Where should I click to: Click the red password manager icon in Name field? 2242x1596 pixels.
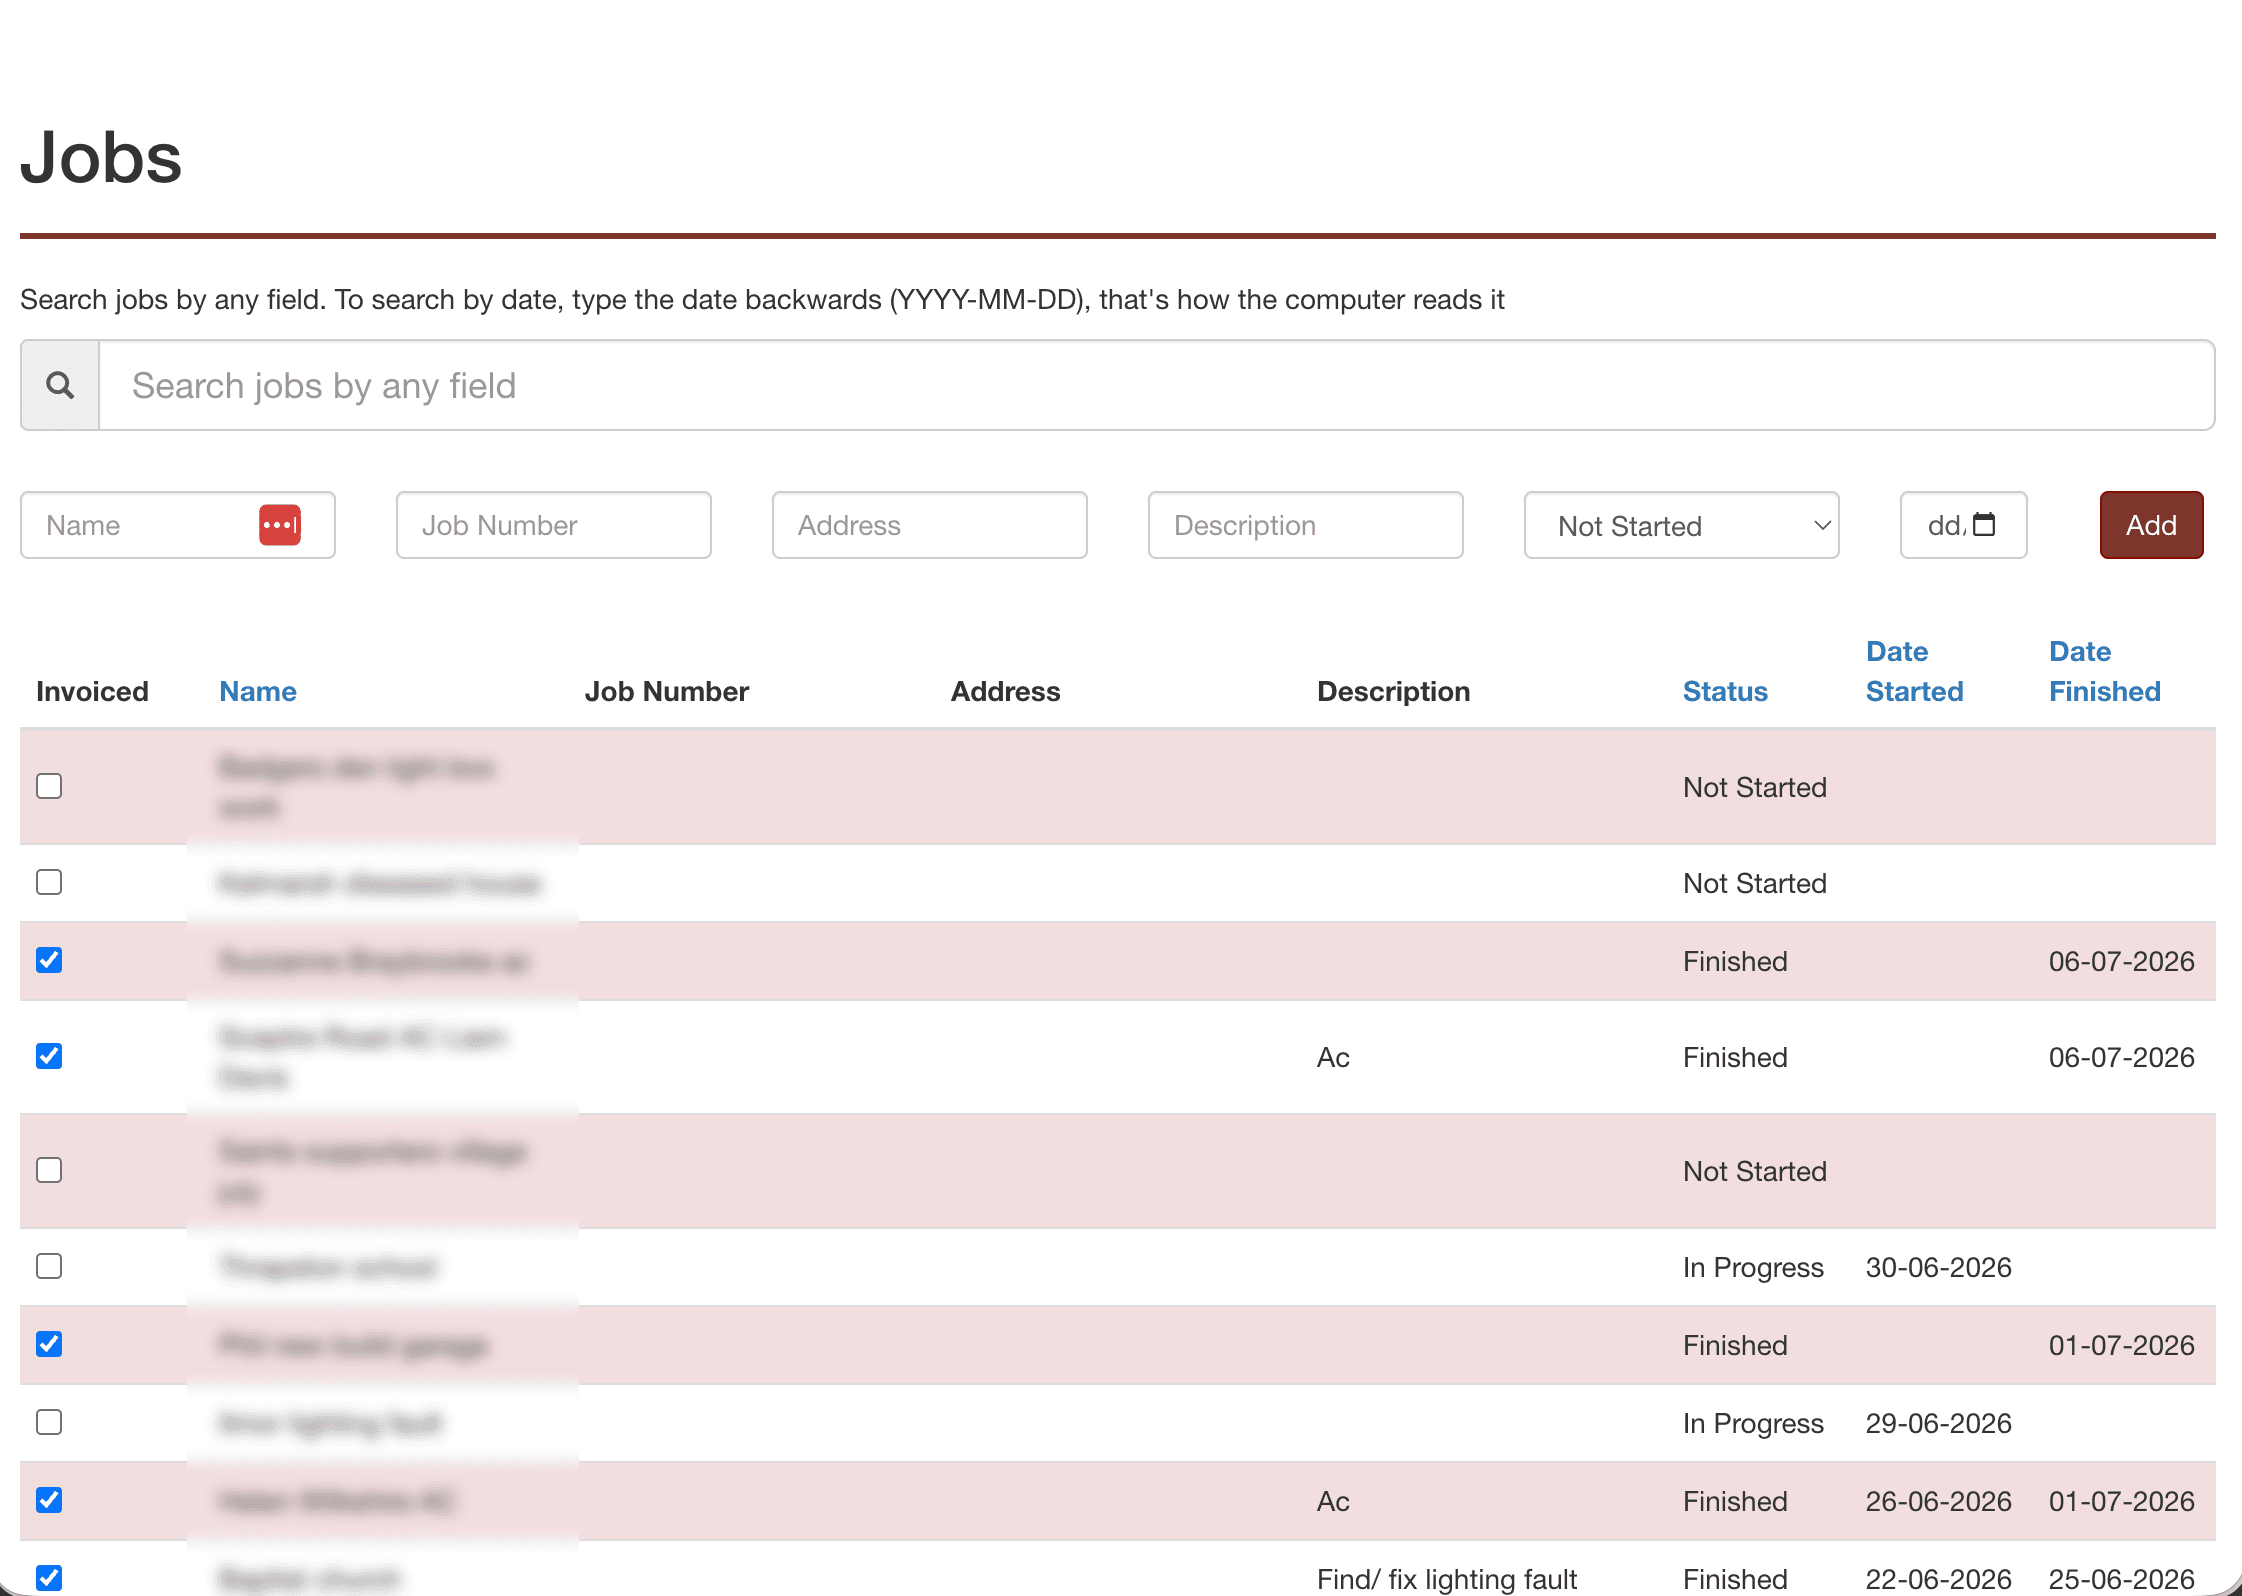[280, 525]
